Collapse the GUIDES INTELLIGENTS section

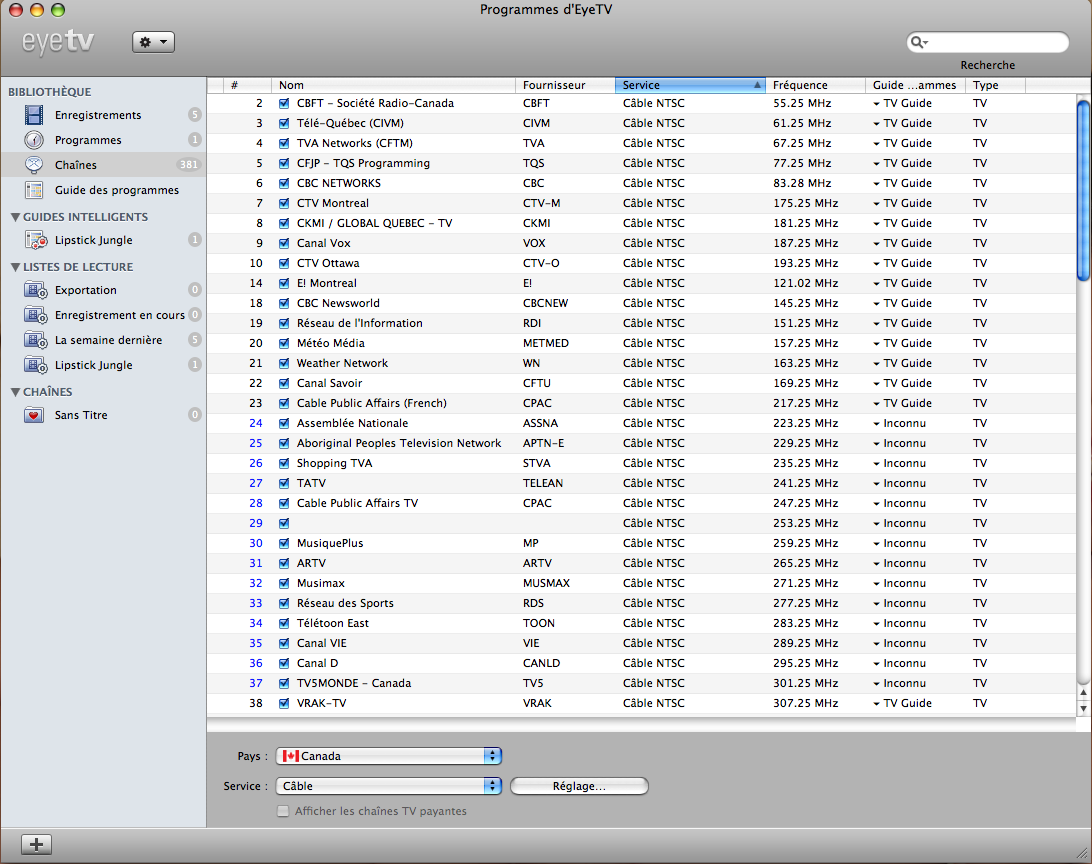[15, 217]
